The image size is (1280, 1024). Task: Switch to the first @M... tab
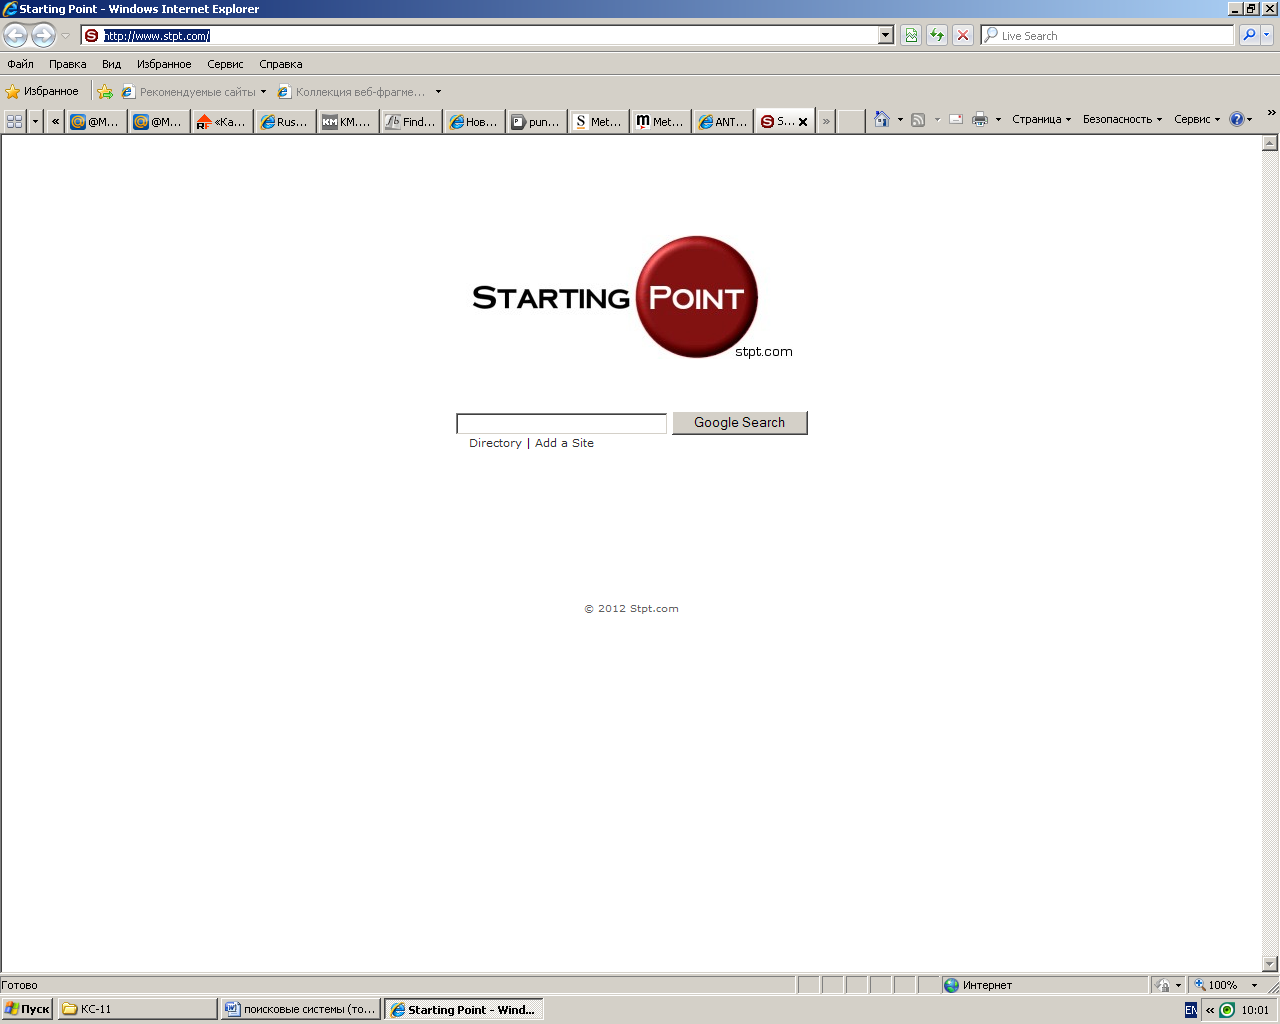pos(96,121)
